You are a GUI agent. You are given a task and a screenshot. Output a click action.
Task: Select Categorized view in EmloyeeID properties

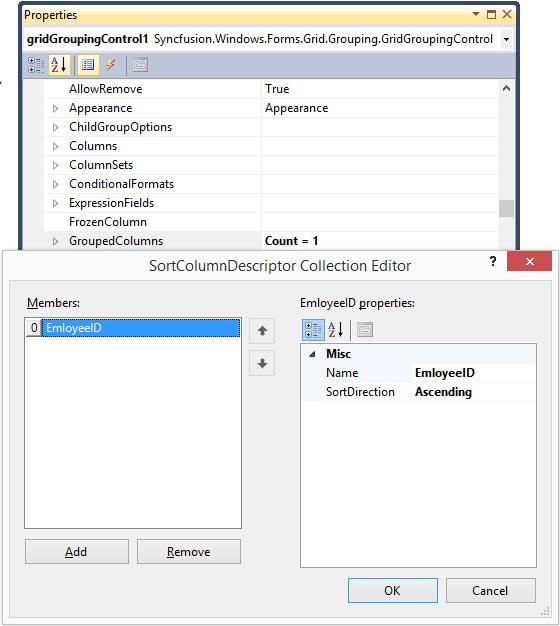[x=313, y=330]
